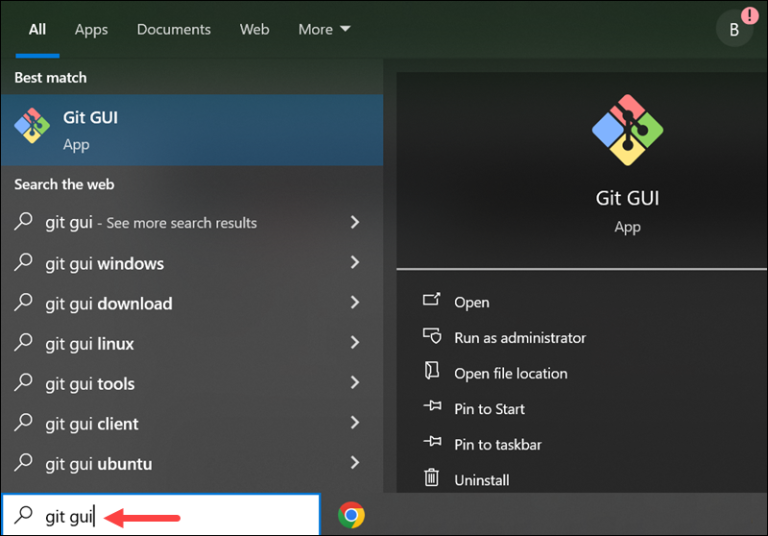The height and width of the screenshot is (536, 768).
Task: Open Chrome from the taskbar
Action: click(x=351, y=515)
